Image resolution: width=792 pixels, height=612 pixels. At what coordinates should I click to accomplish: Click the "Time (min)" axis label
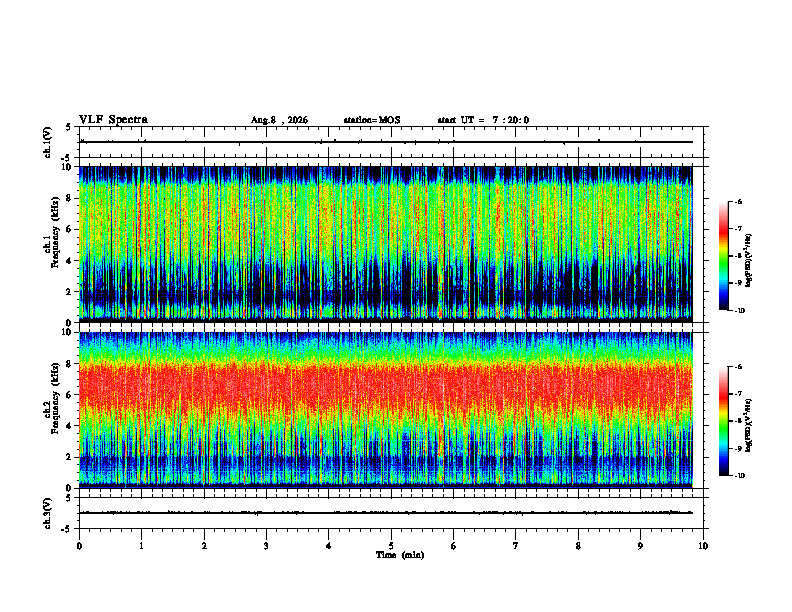pos(400,555)
